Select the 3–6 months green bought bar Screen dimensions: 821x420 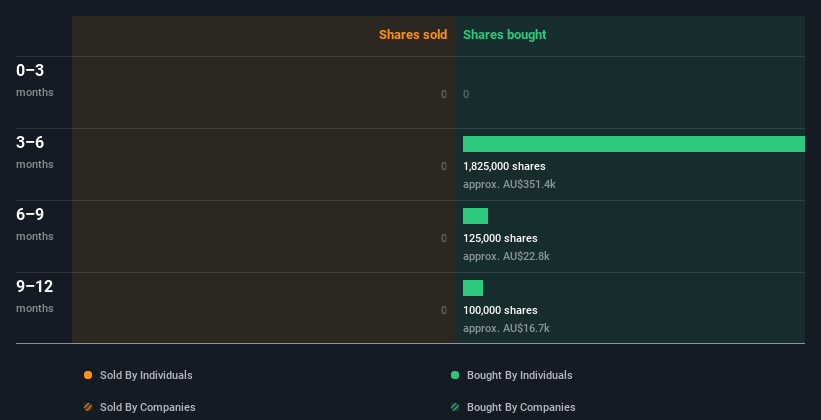tap(634, 144)
